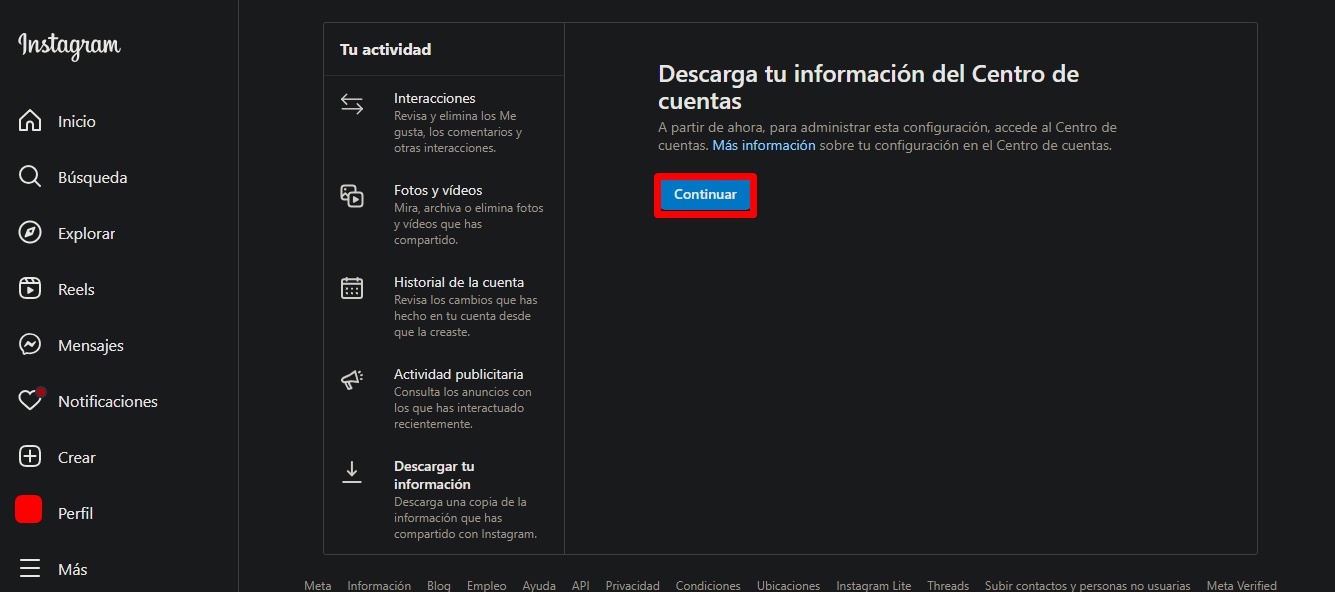Open the Blog footer link
This screenshot has width=1335, height=592.
tap(438, 586)
